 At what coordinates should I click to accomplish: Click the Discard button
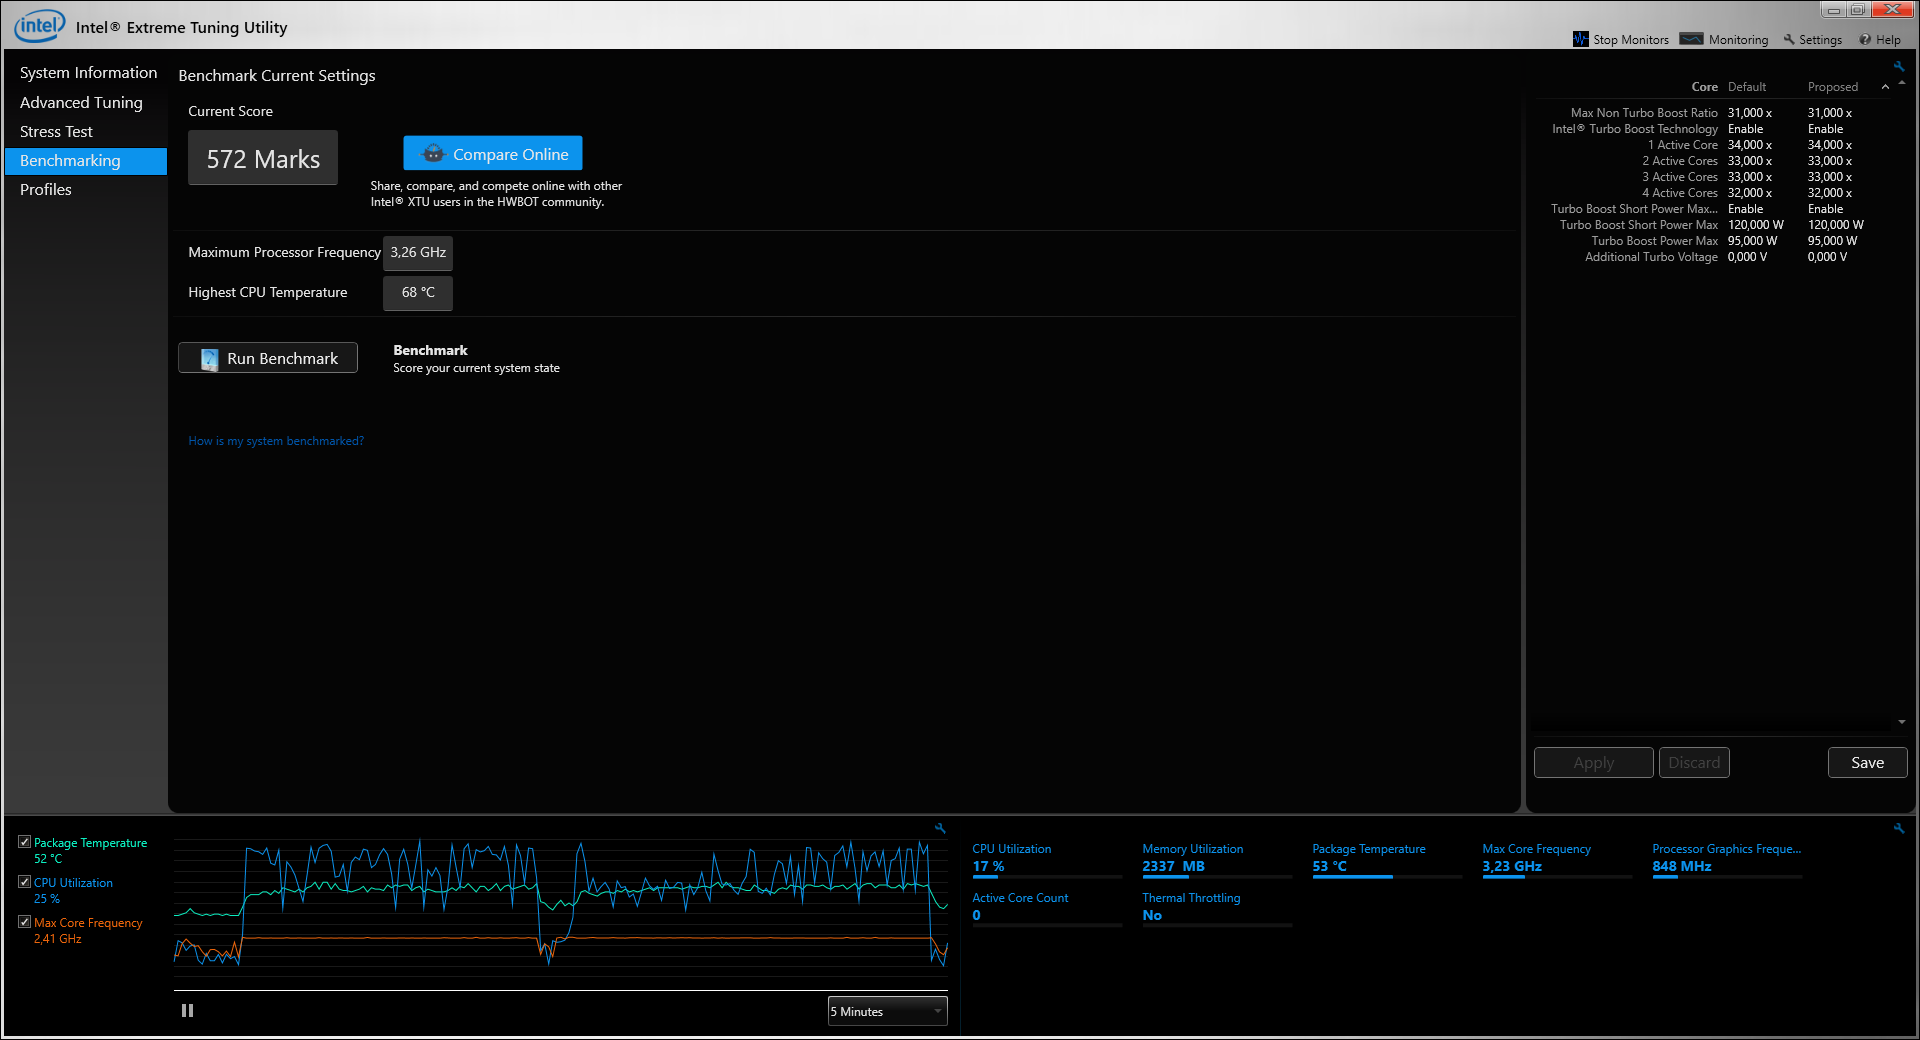click(x=1694, y=763)
